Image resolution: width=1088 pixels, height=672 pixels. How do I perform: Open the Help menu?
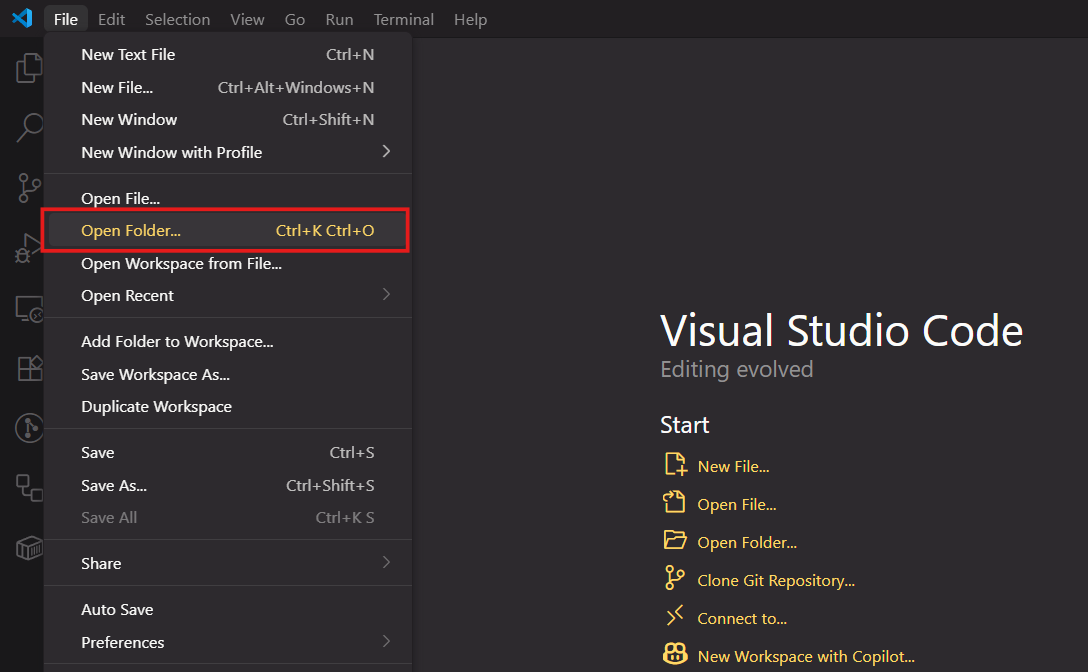point(470,19)
